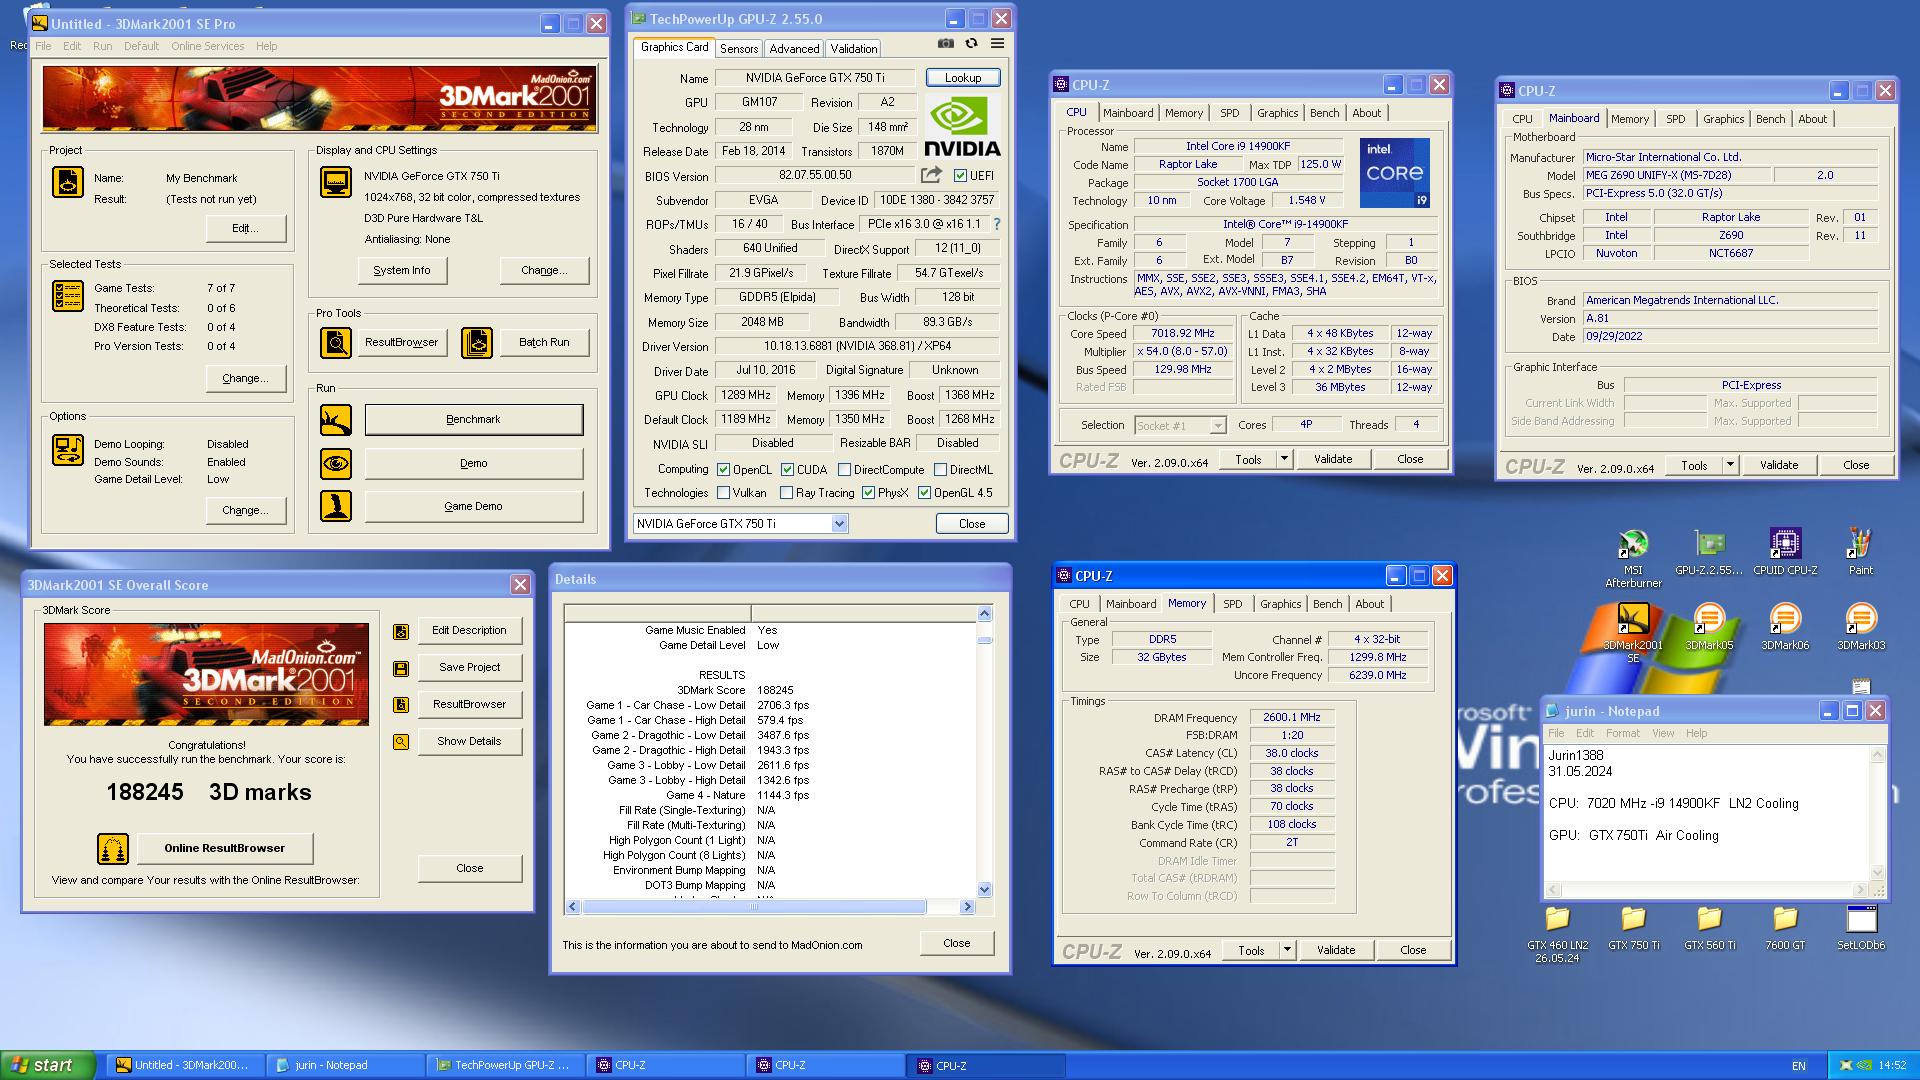Toggle PhysX checkbox

click(x=868, y=492)
